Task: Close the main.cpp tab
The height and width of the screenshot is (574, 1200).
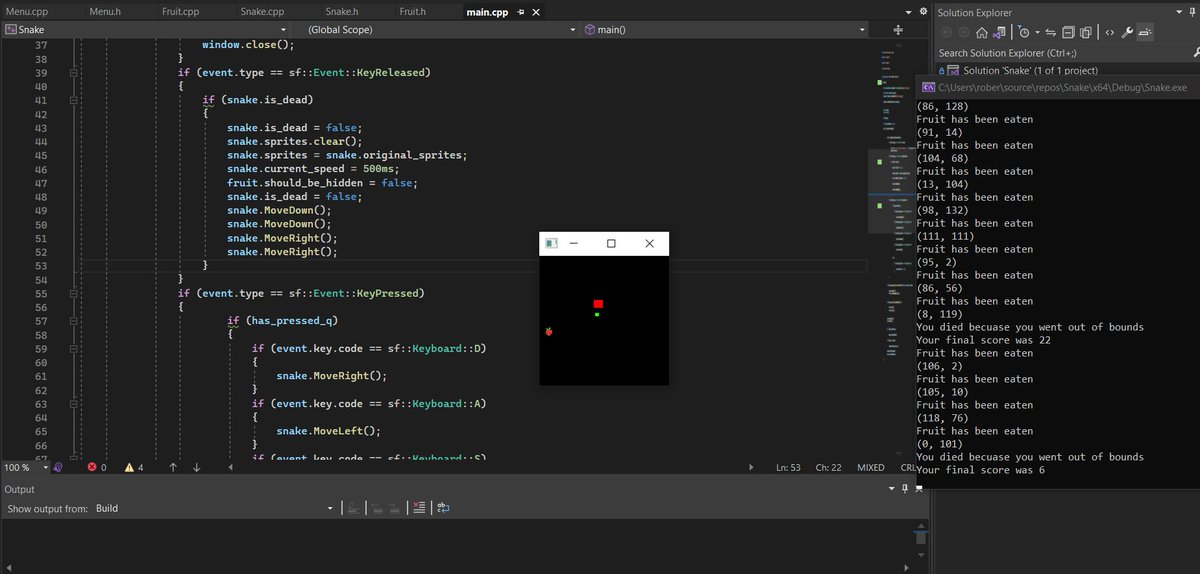Action: click(536, 12)
